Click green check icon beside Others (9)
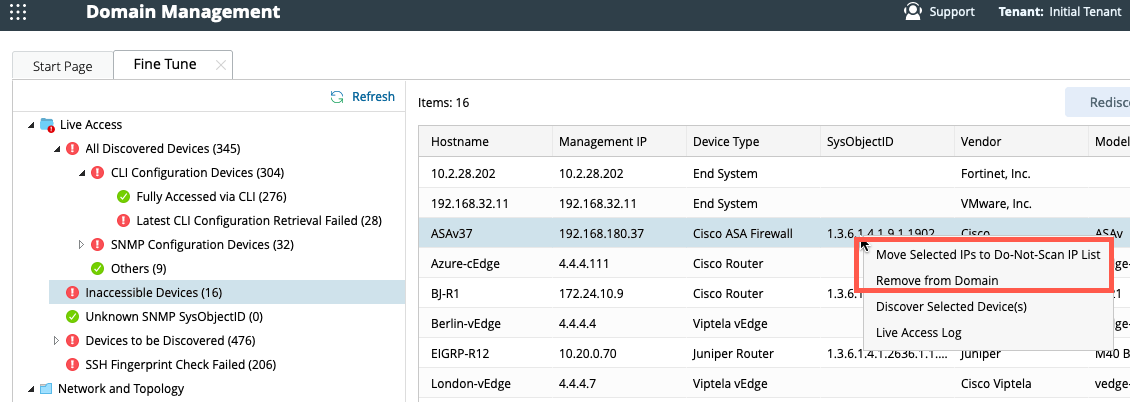 tap(98, 269)
